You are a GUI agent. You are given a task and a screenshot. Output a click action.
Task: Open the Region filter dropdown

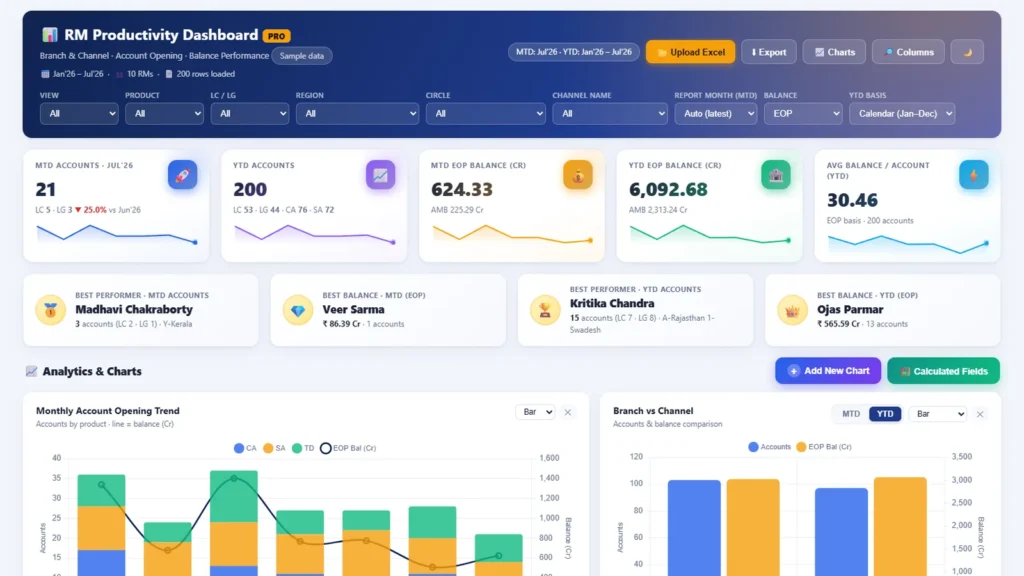click(x=357, y=114)
